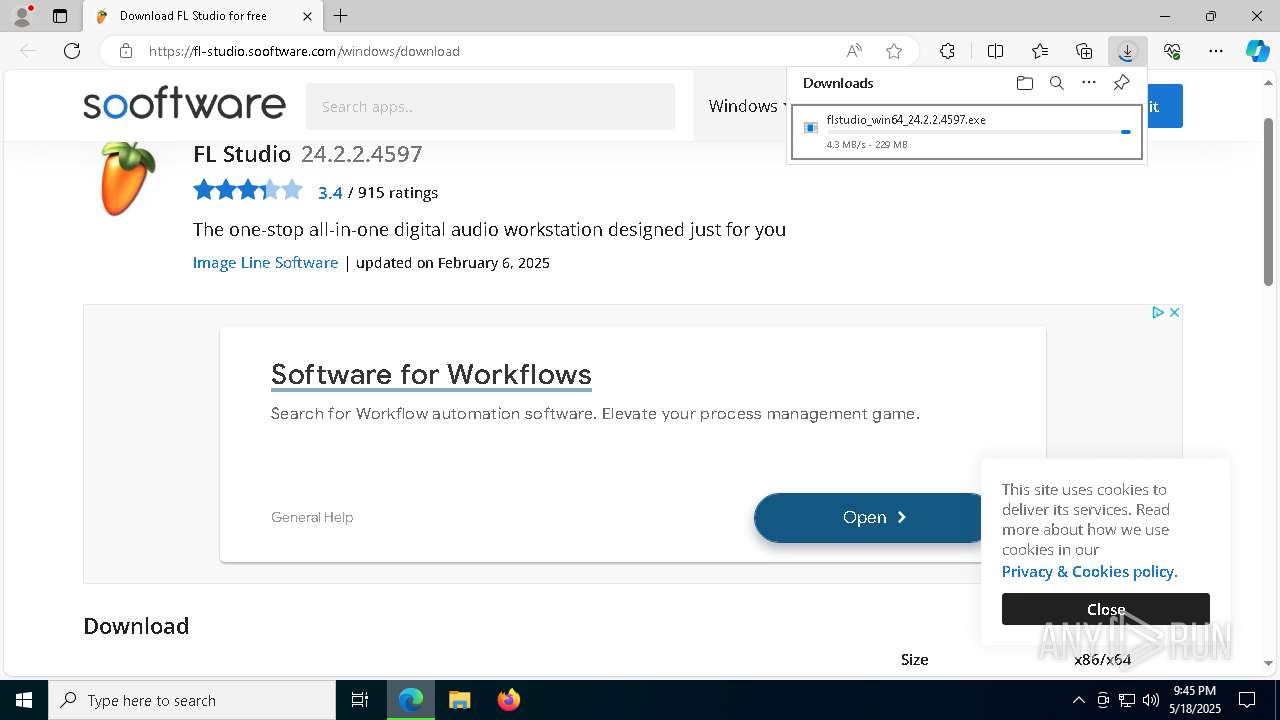Image resolution: width=1280 pixels, height=720 pixels.
Task: Open Image Line Software link
Action: click(x=265, y=263)
